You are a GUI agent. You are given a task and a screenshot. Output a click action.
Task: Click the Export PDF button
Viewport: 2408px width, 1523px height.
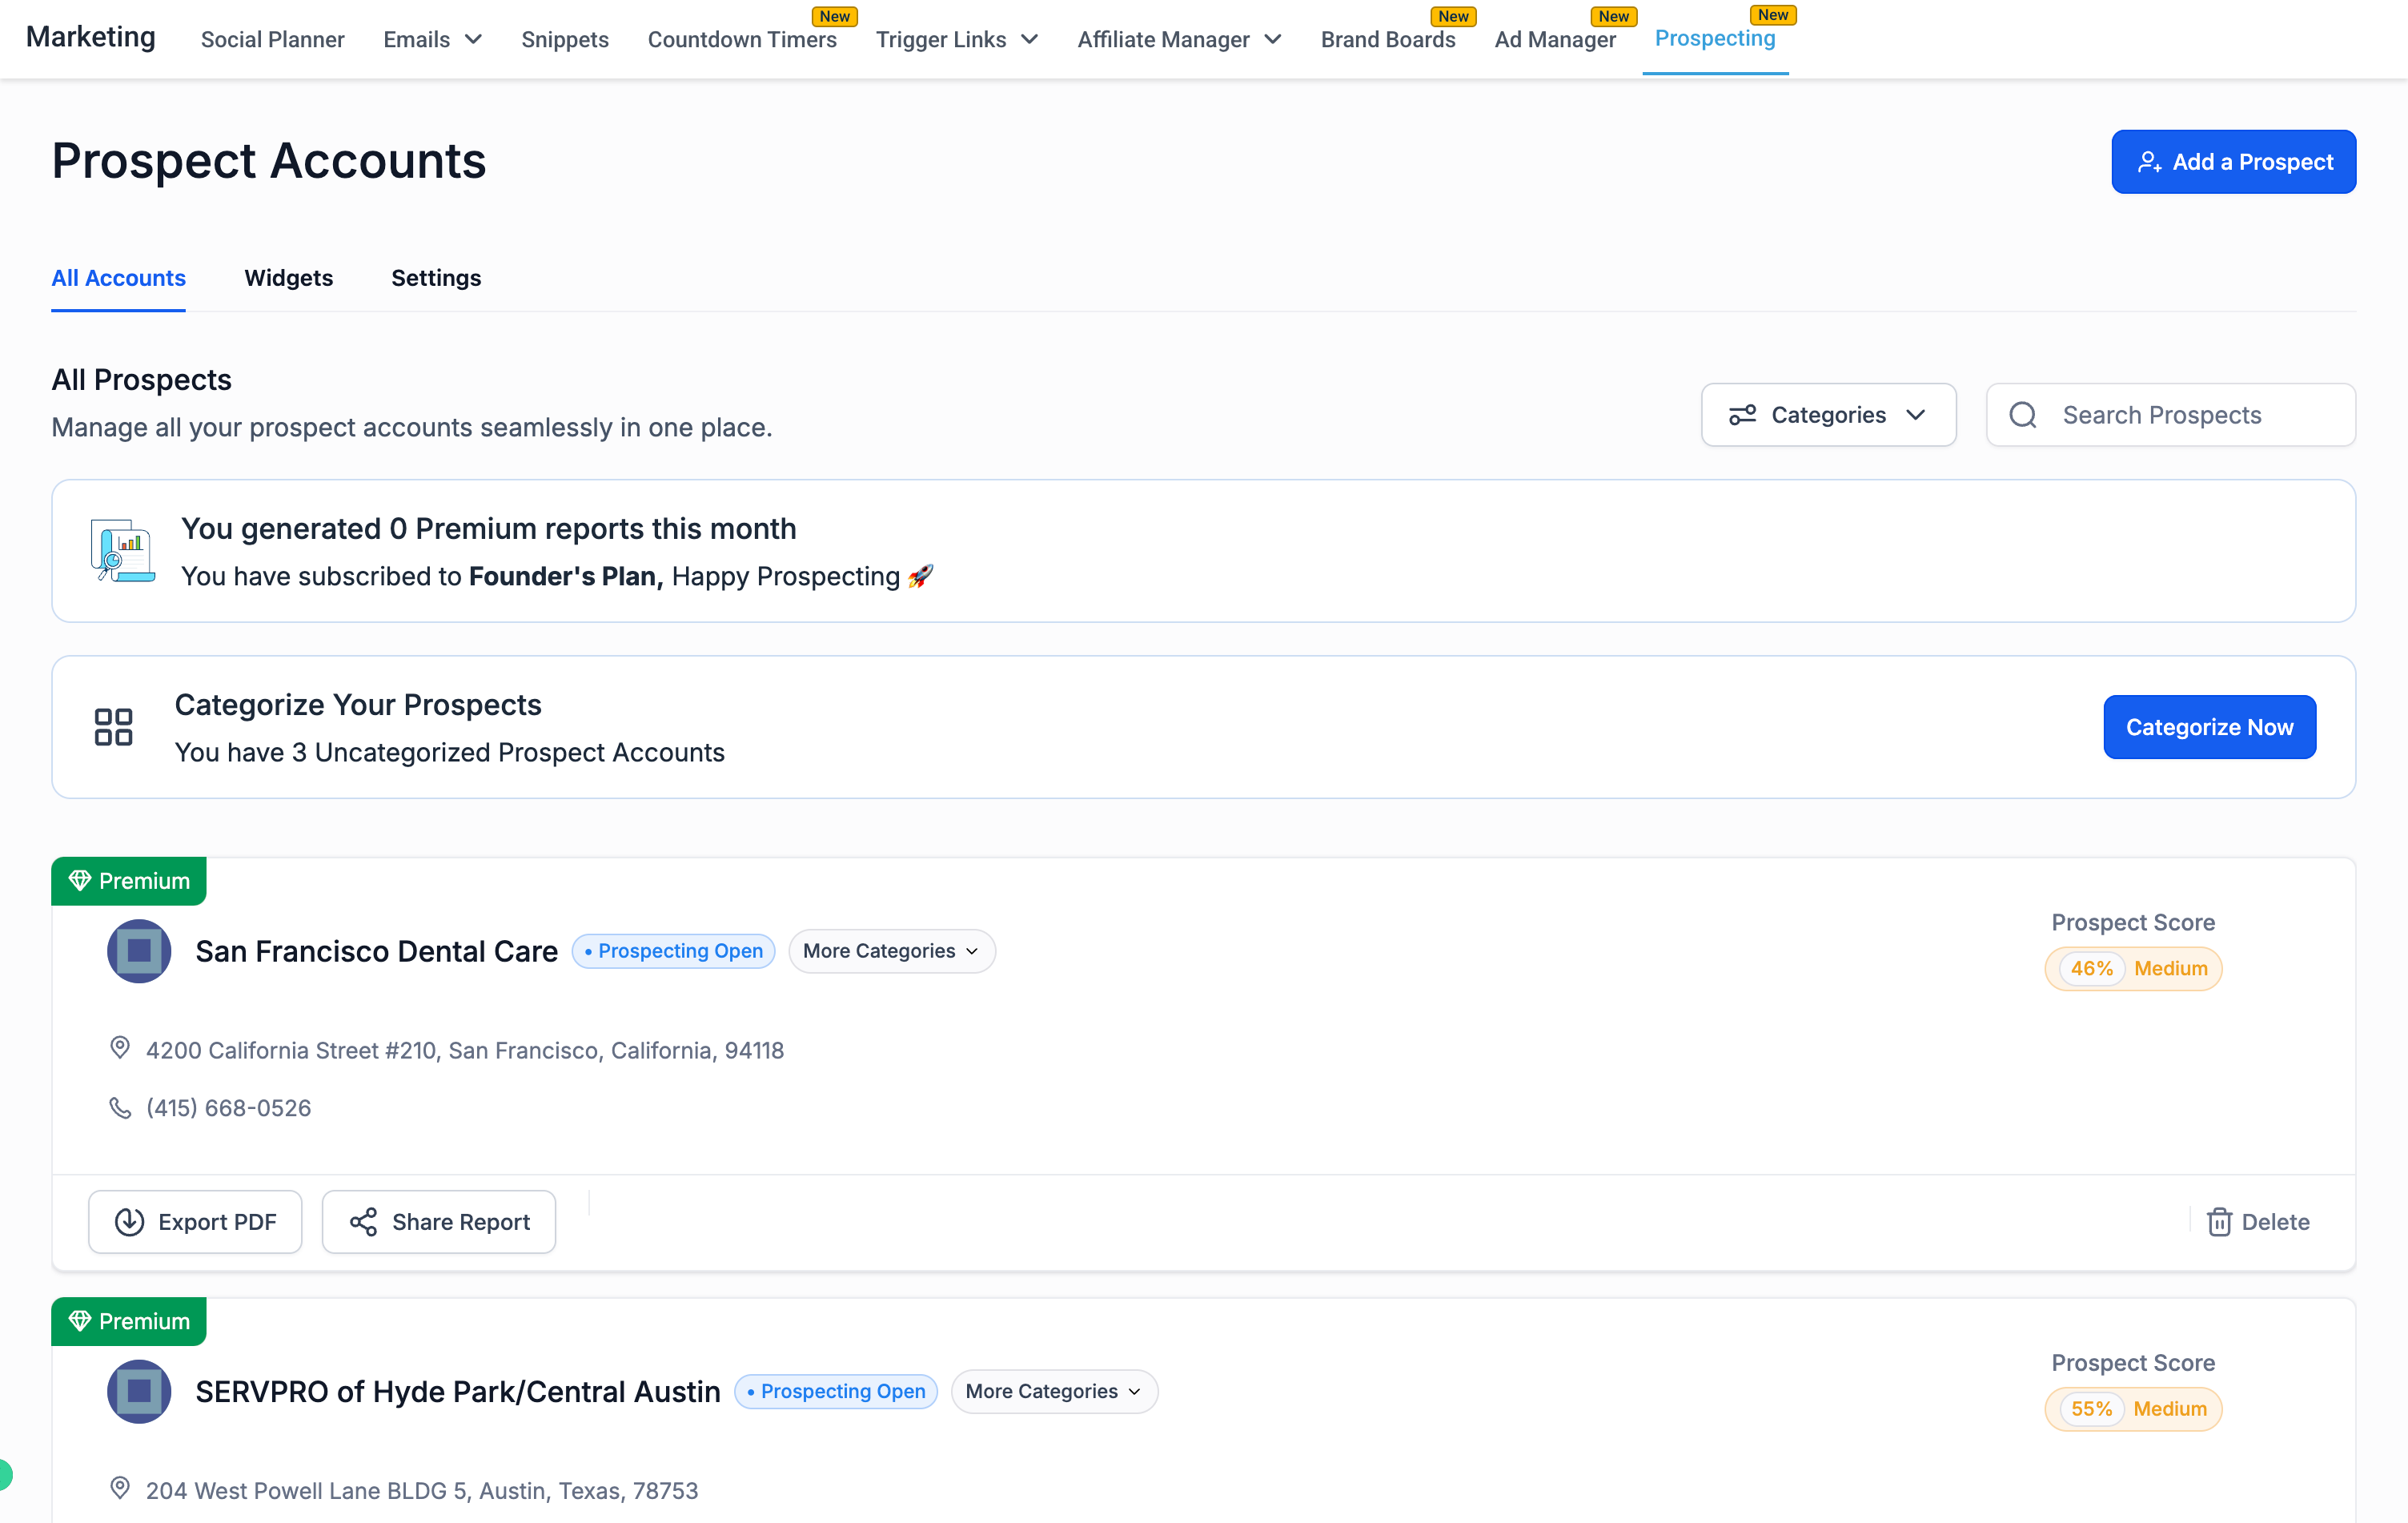195,1222
